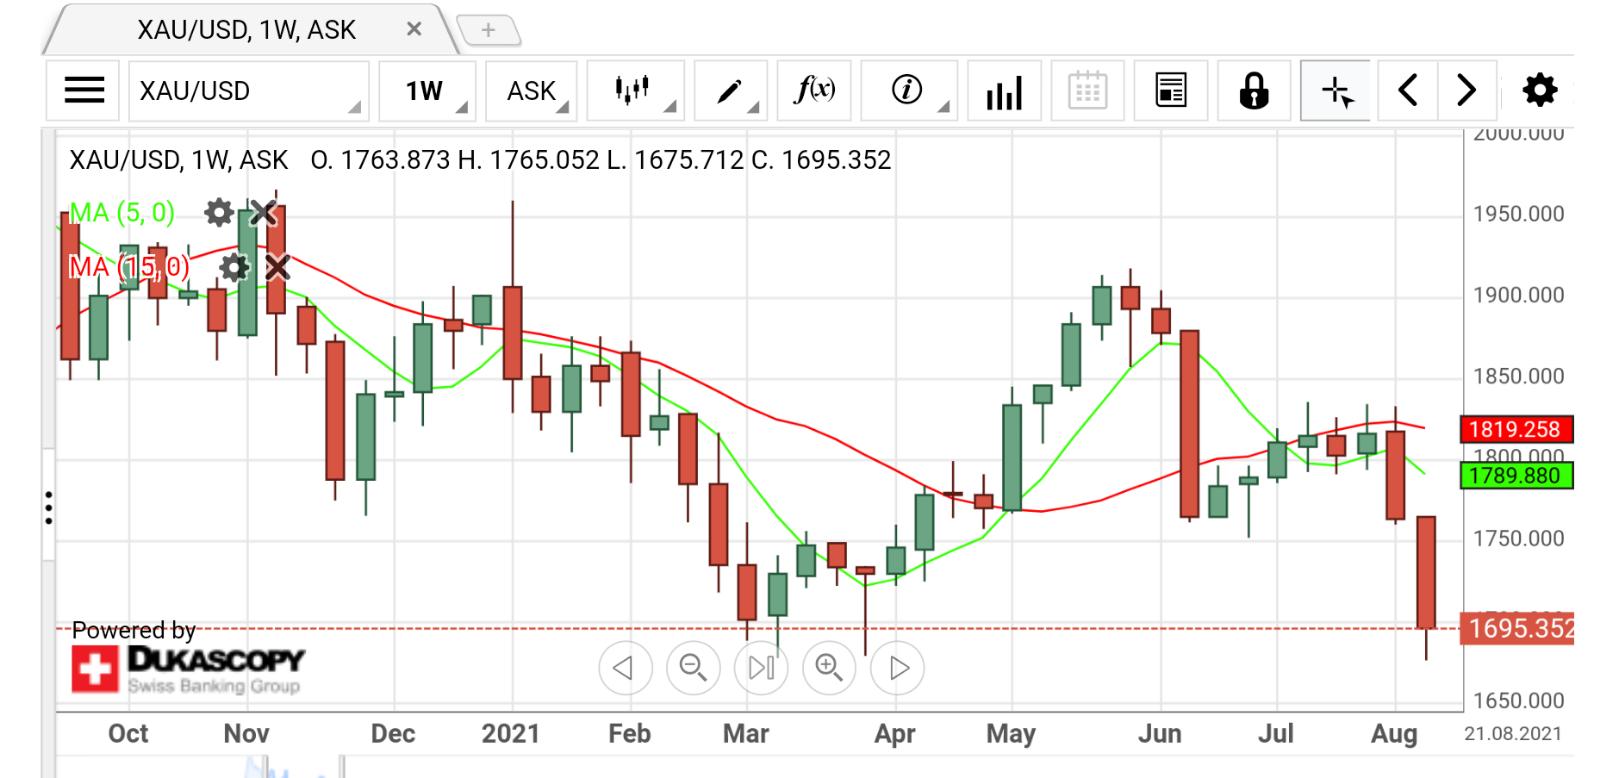Open the chart type candlestick selector
Screen dimensions: 1600x778
point(634,91)
